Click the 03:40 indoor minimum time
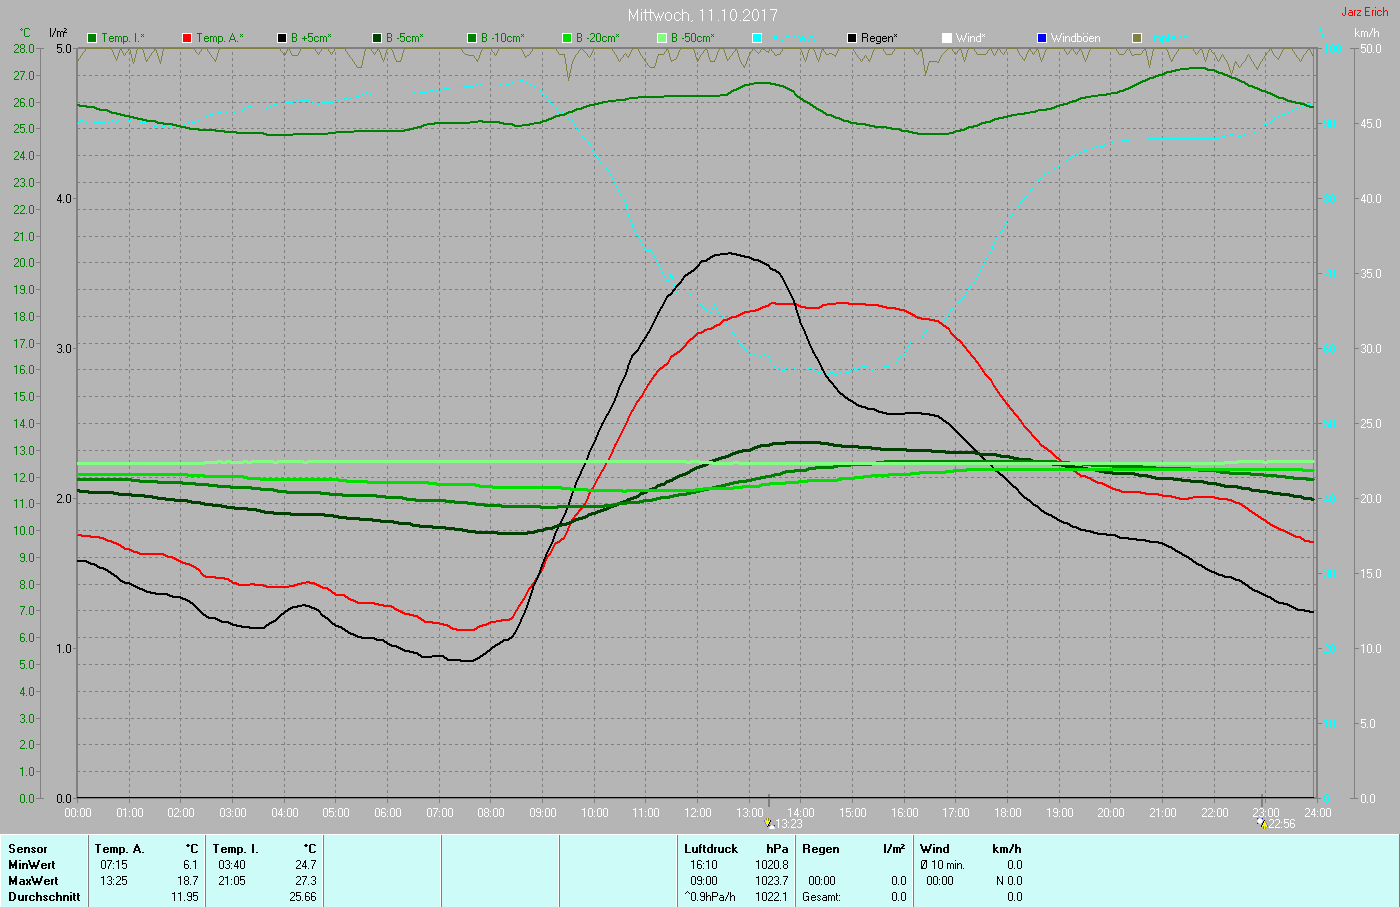The height and width of the screenshot is (907, 1400). coord(232,865)
